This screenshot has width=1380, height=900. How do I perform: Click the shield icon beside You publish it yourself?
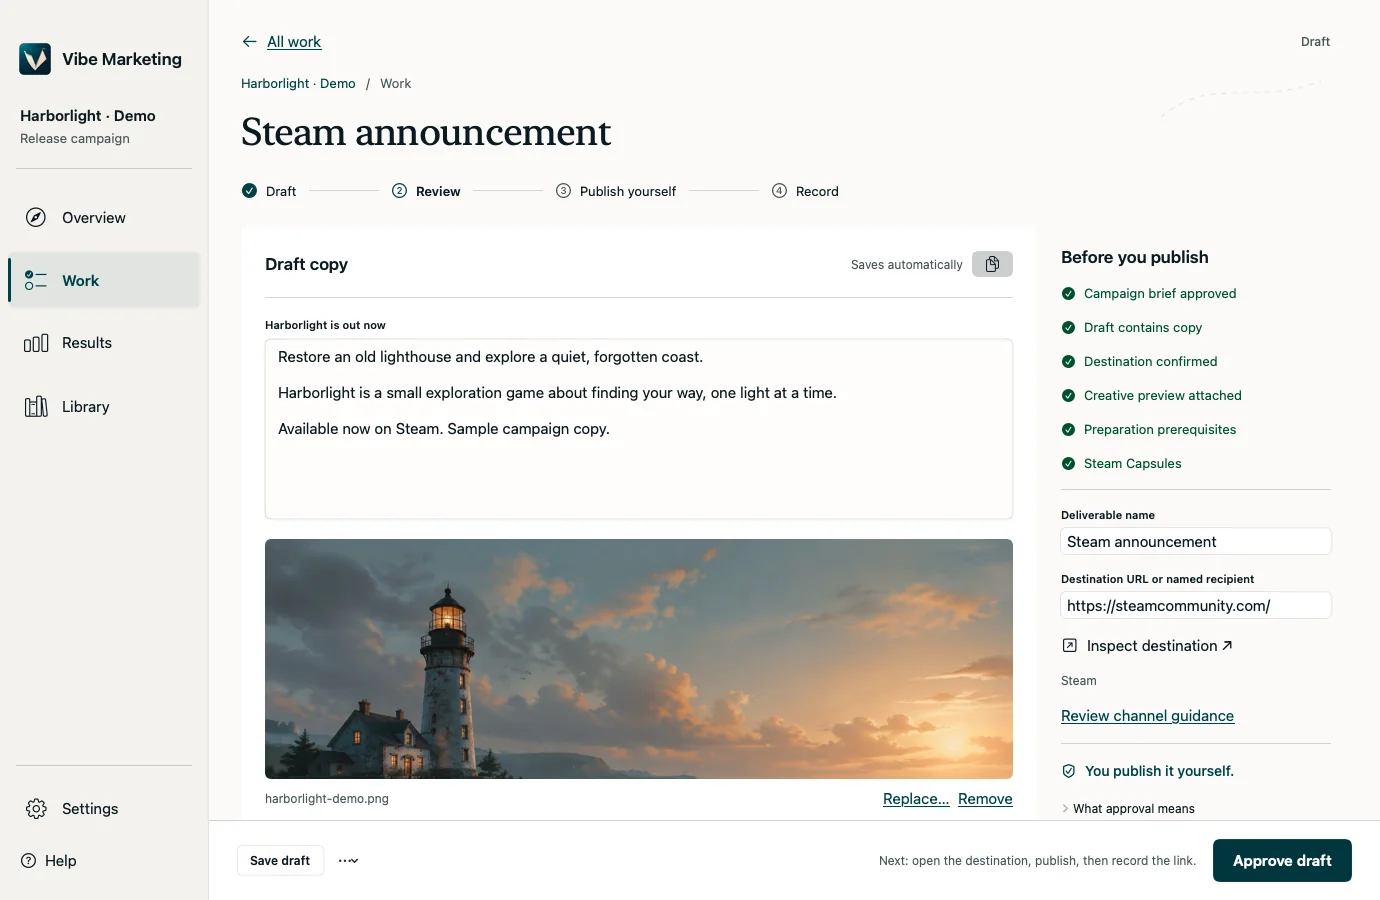tap(1069, 770)
